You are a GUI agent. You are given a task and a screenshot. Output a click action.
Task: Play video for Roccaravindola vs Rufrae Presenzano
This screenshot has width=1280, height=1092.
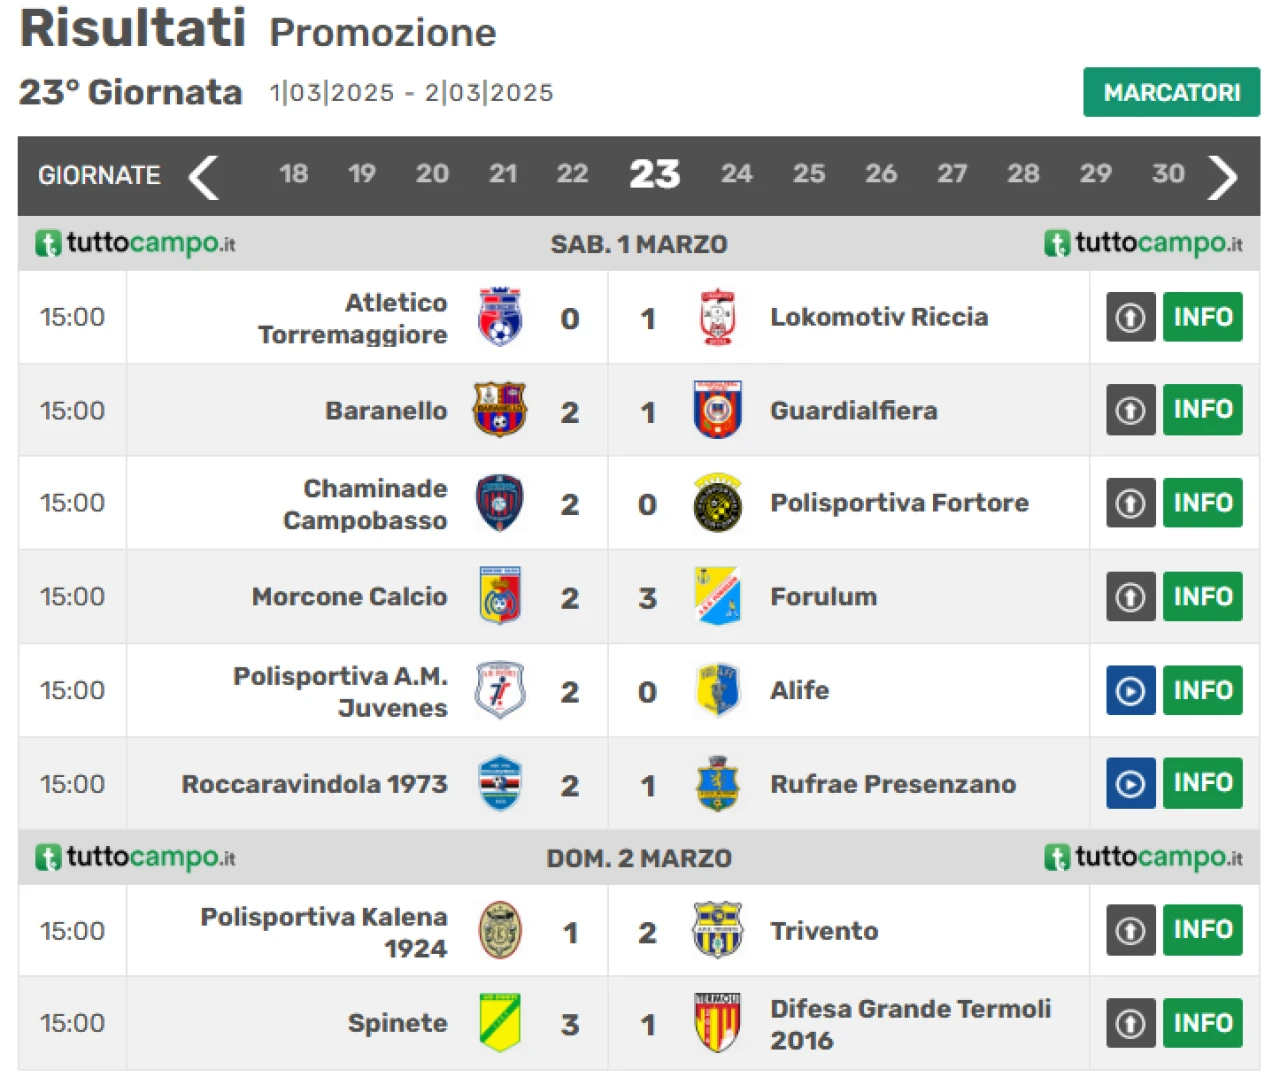tap(1131, 783)
